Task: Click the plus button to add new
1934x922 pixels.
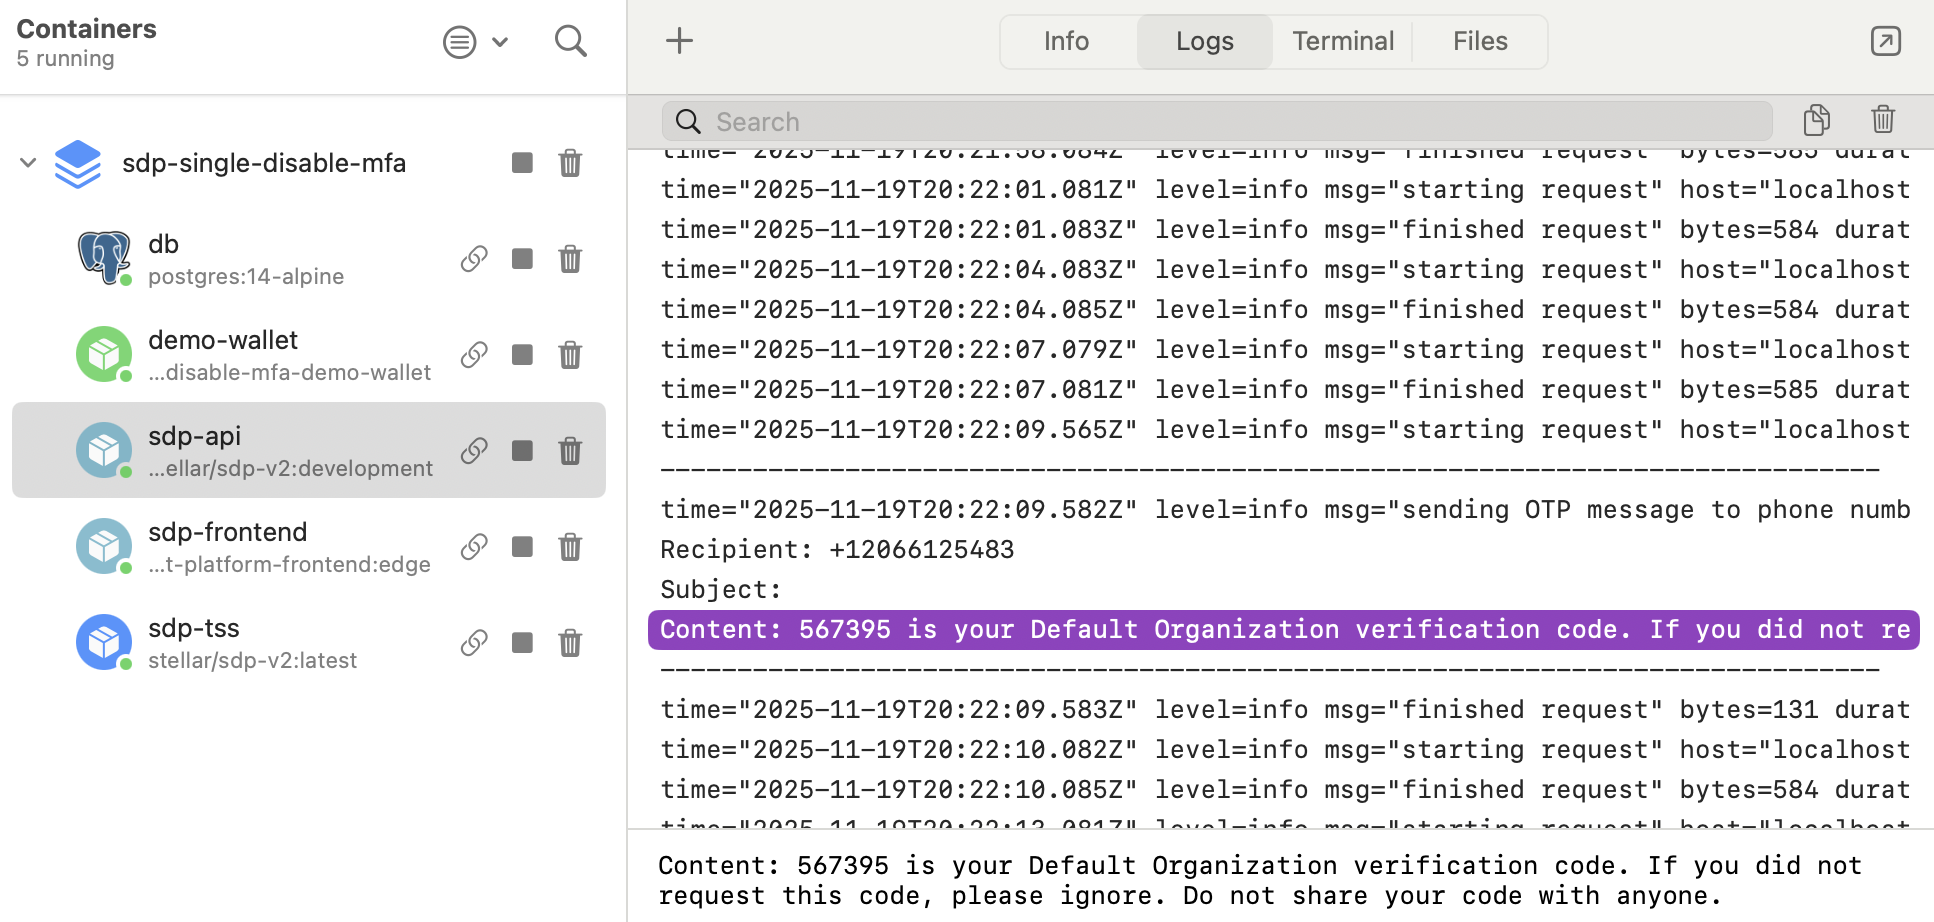Action: [x=679, y=41]
